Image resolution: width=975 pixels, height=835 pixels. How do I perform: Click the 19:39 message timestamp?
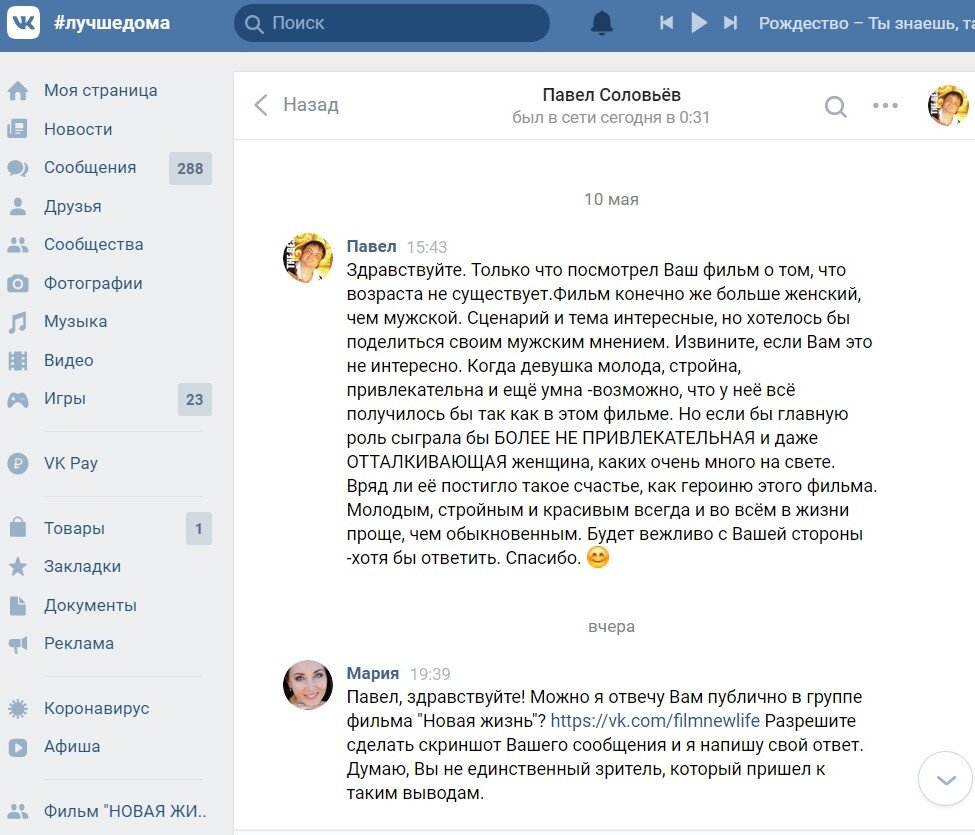430,675
